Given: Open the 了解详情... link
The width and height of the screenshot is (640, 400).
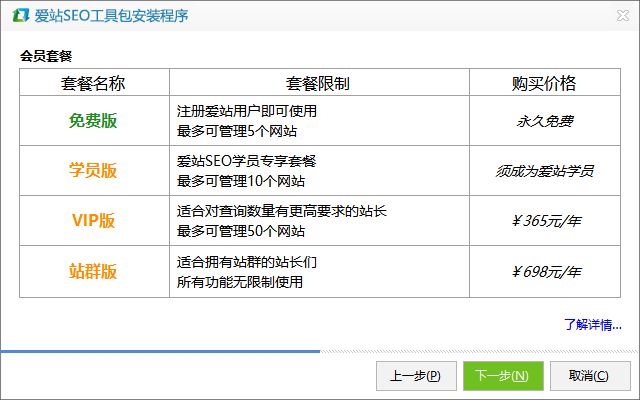Looking at the screenshot, I should (593, 325).
